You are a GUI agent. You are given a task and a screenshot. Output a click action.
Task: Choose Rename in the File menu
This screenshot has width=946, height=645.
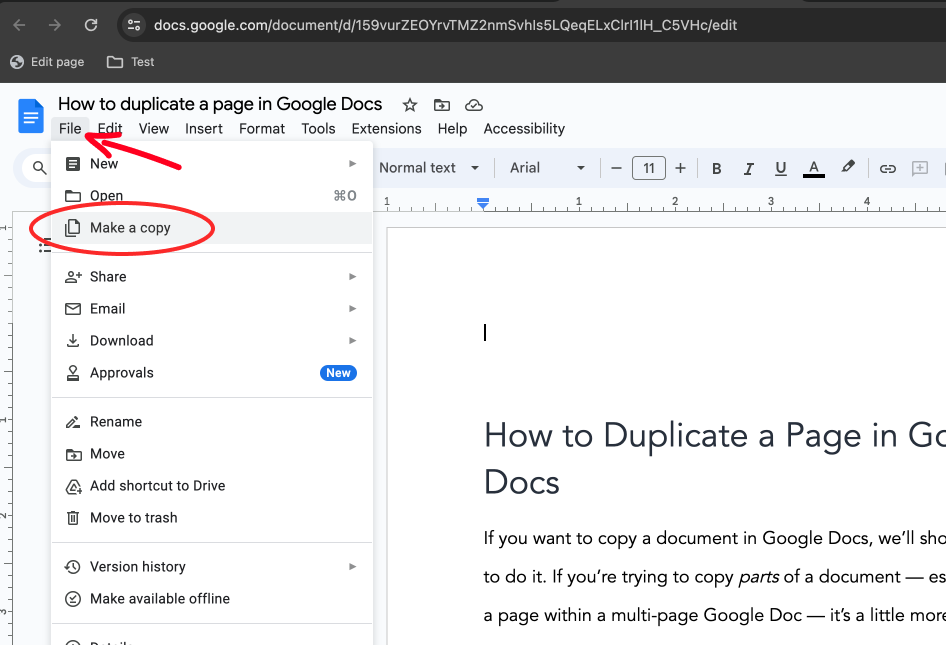click(x=212, y=421)
